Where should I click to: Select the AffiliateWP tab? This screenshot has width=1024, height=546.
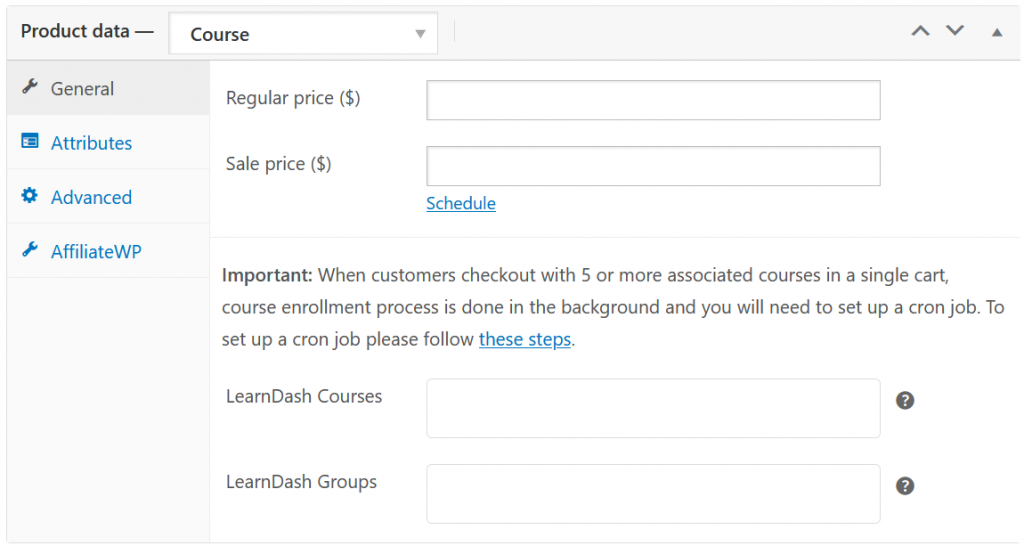(96, 251)
